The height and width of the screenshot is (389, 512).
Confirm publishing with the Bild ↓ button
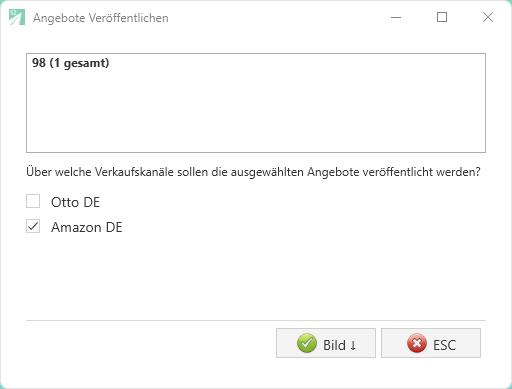tap(326, 343)
